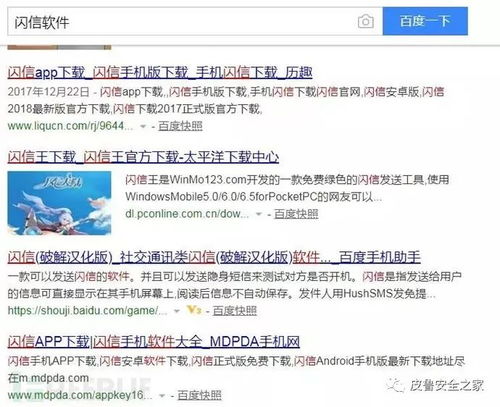Click the V3 credibility badge icon
The height and width of the screenshot is (407, 500).
(194, 310)
